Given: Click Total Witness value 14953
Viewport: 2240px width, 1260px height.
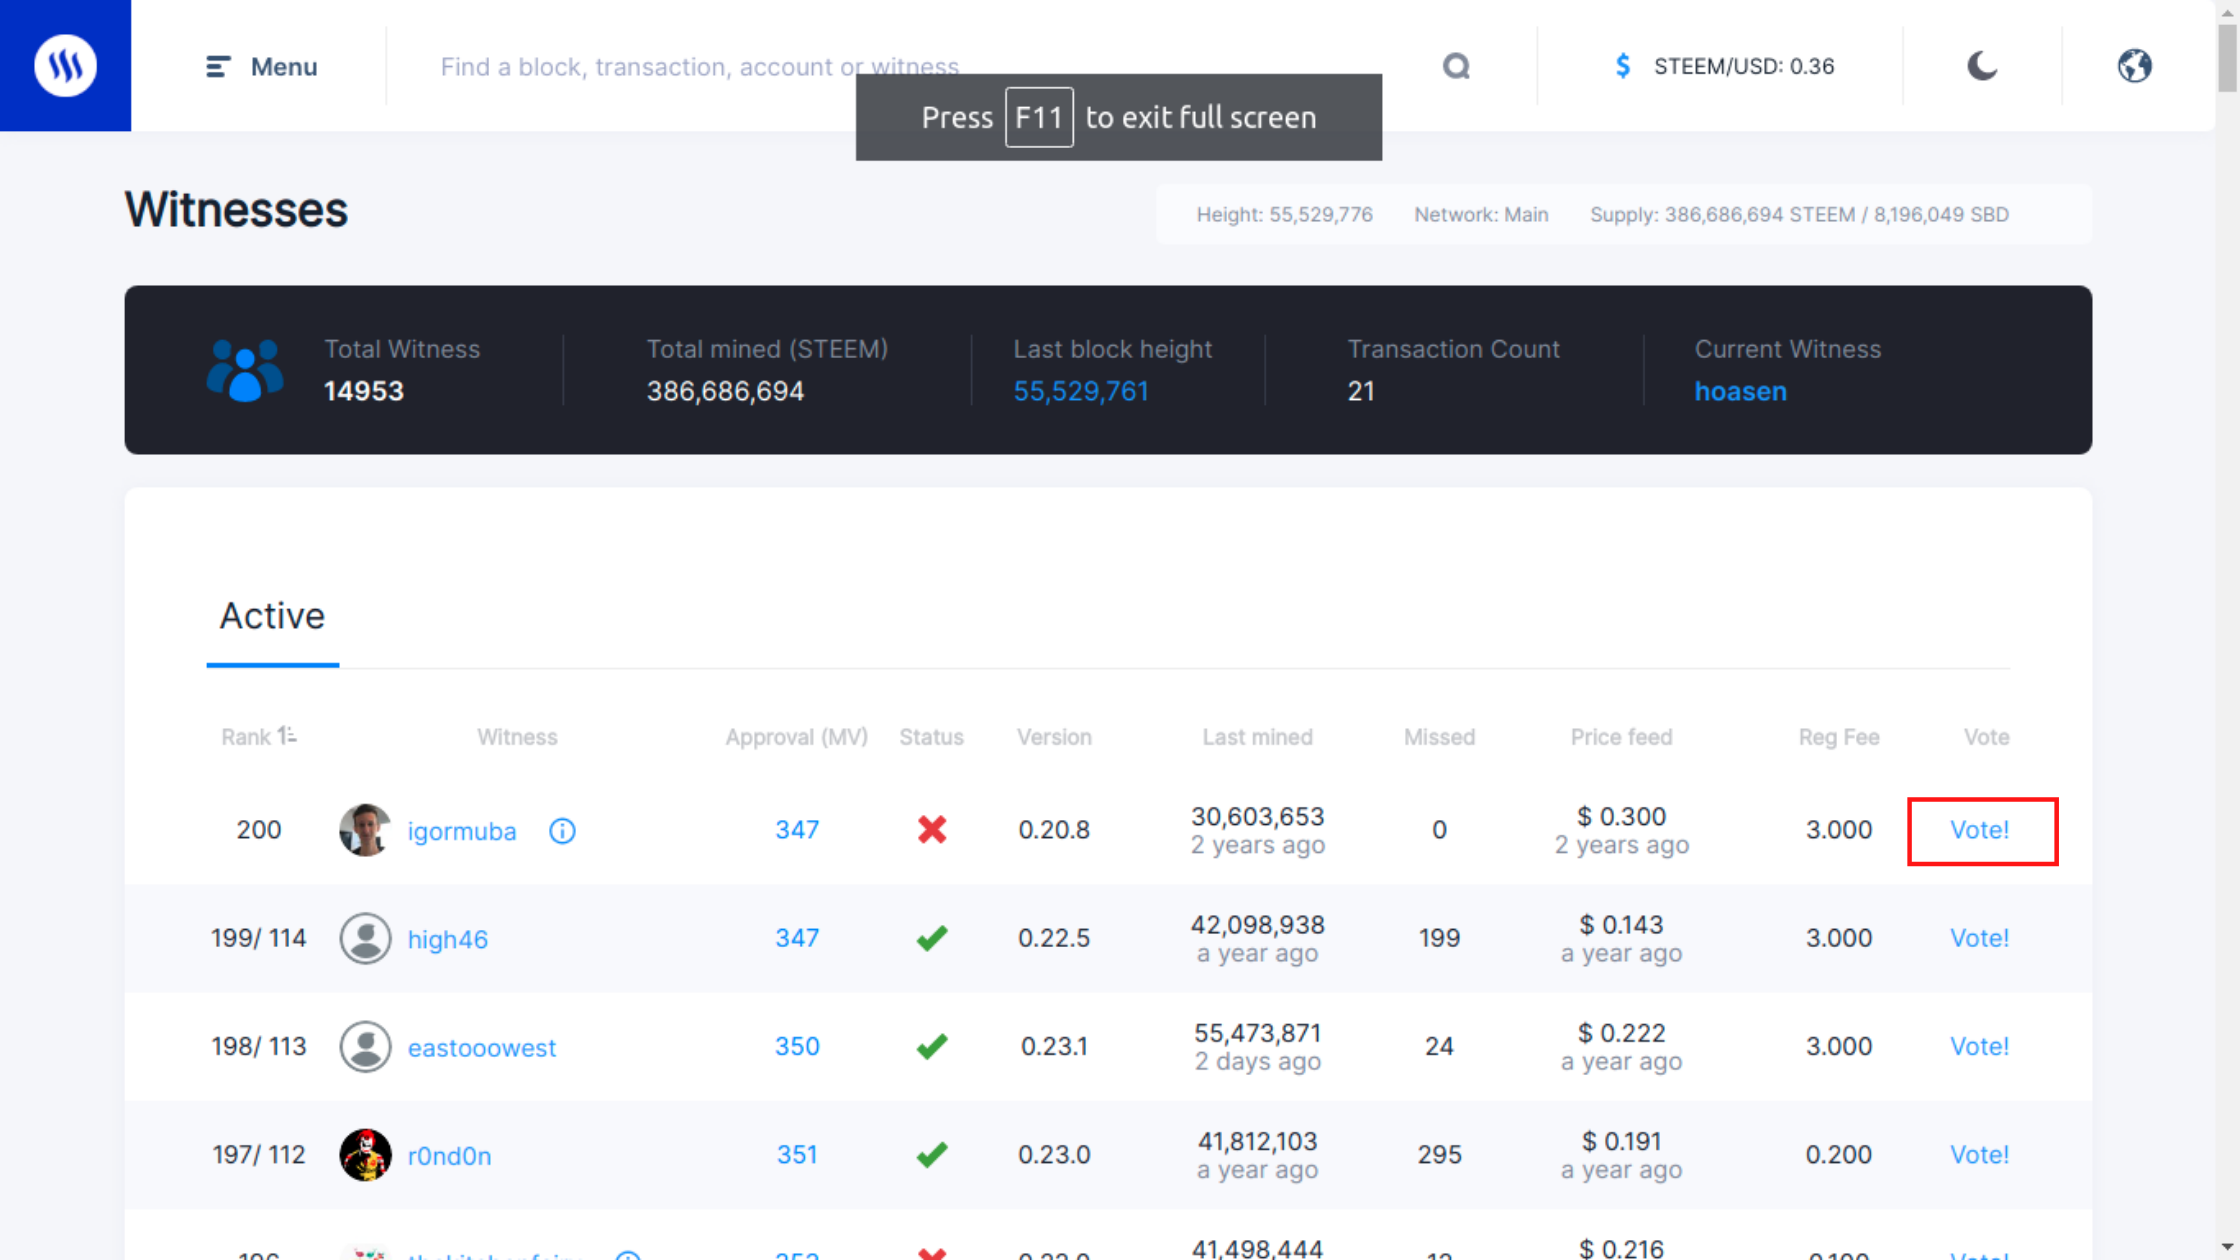Looking at the screenshot, I should (x=364, y=391).
